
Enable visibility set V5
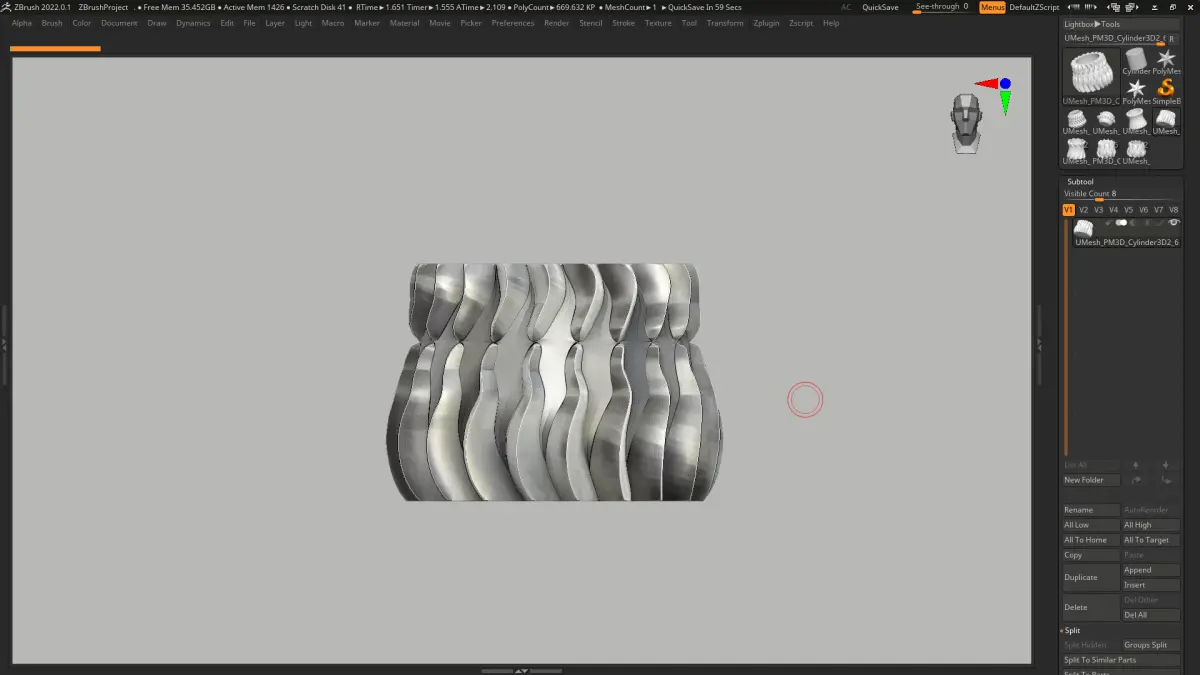1128,210
